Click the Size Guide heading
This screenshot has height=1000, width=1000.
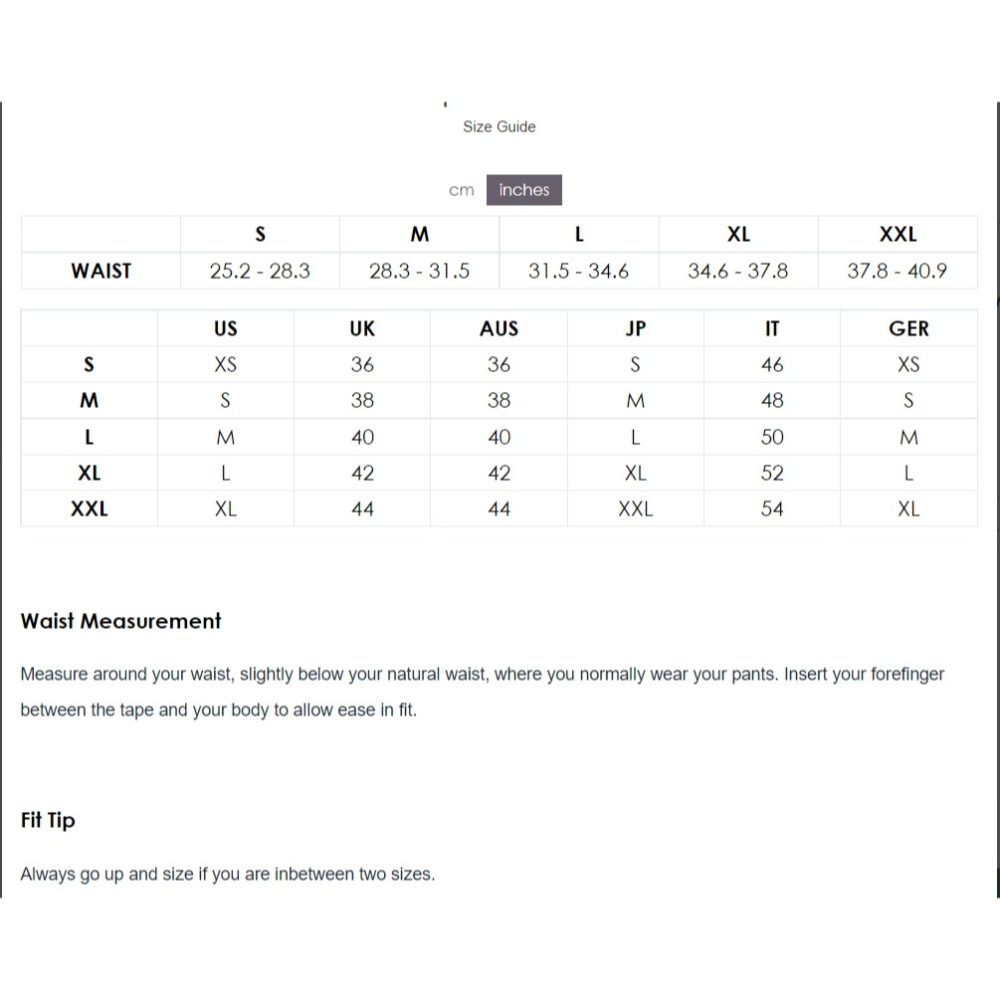coord(499,127)
